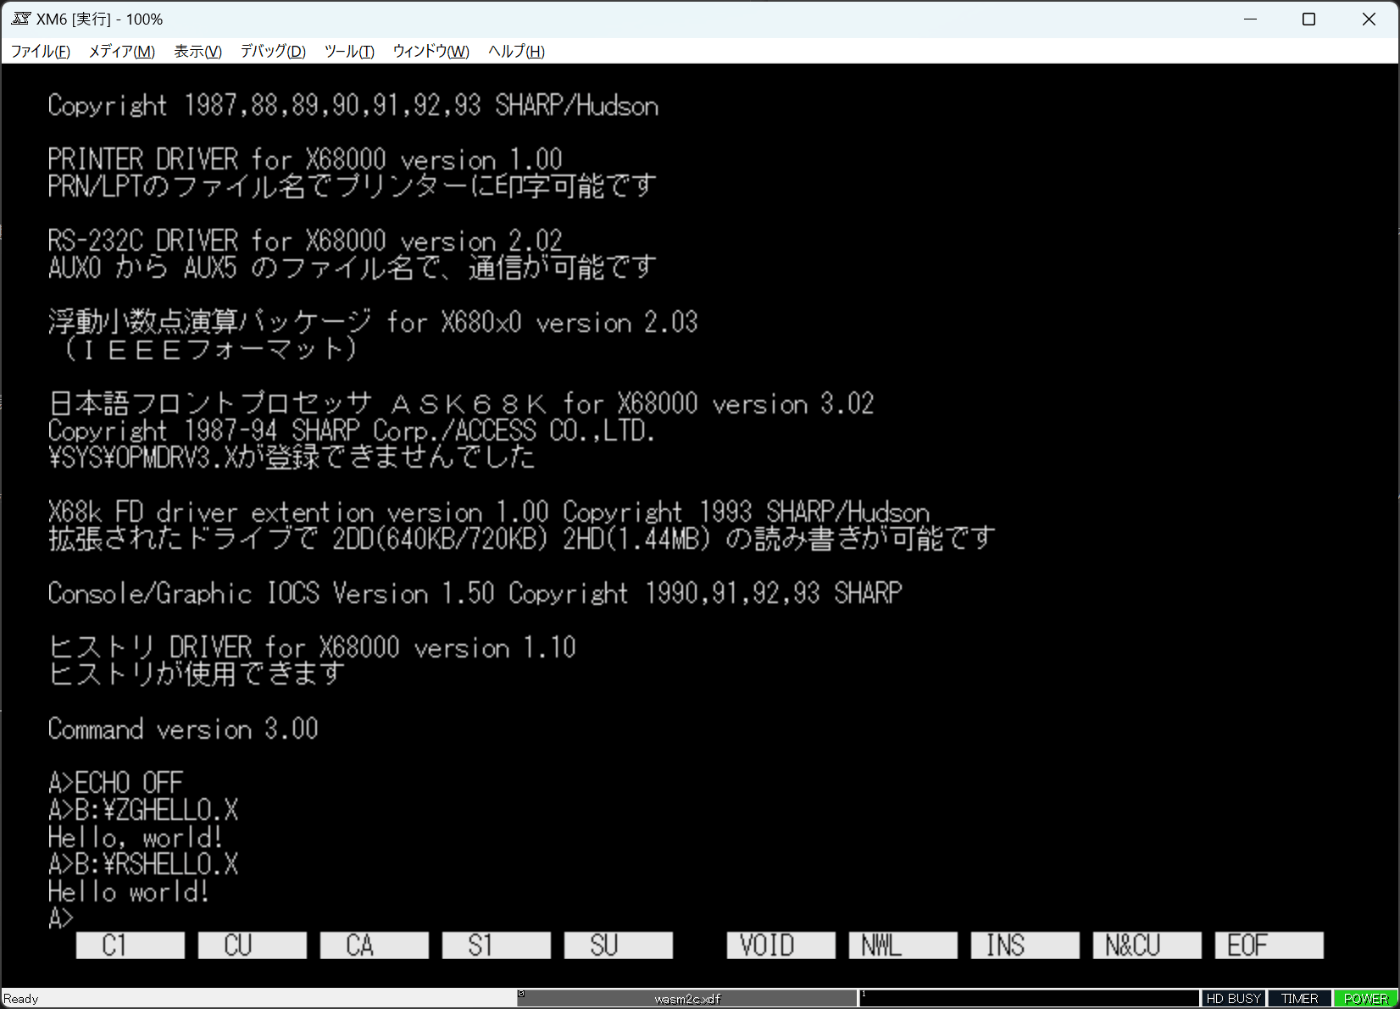
Task: Click the 'Hello, world!' output line
Action: pos(135,836)
